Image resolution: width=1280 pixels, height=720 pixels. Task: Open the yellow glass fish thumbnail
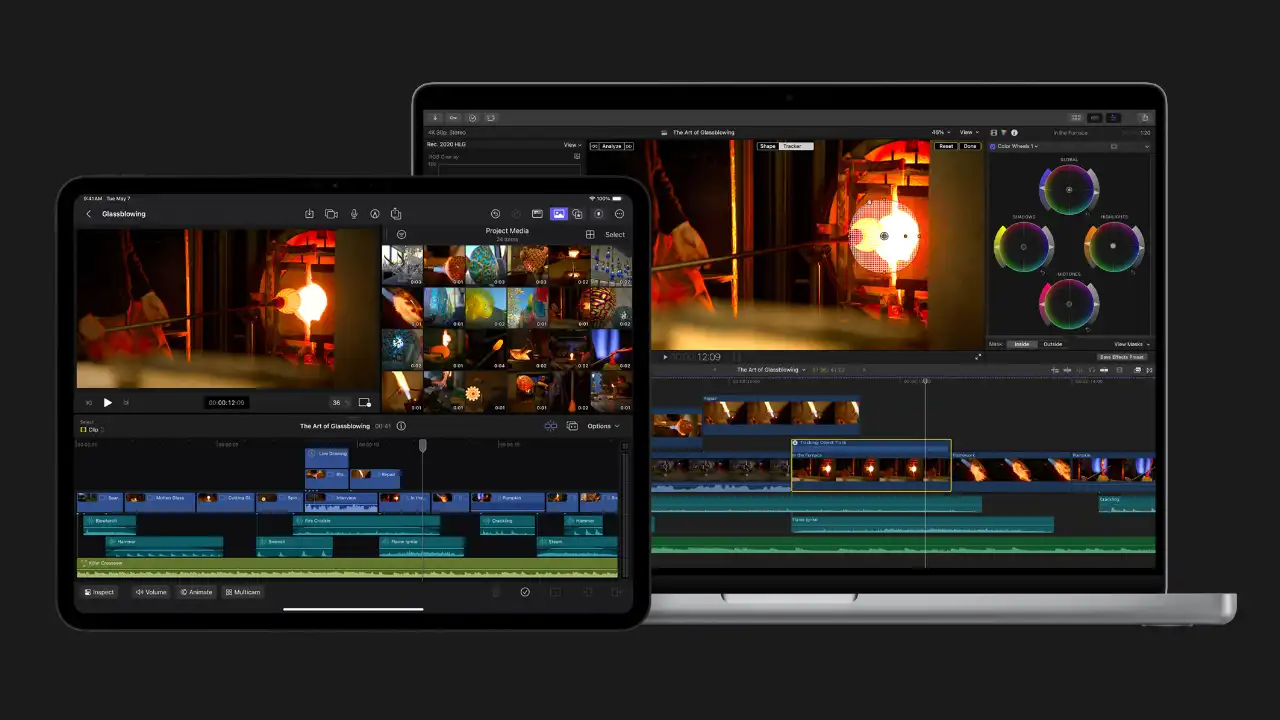tap(486, 308)
